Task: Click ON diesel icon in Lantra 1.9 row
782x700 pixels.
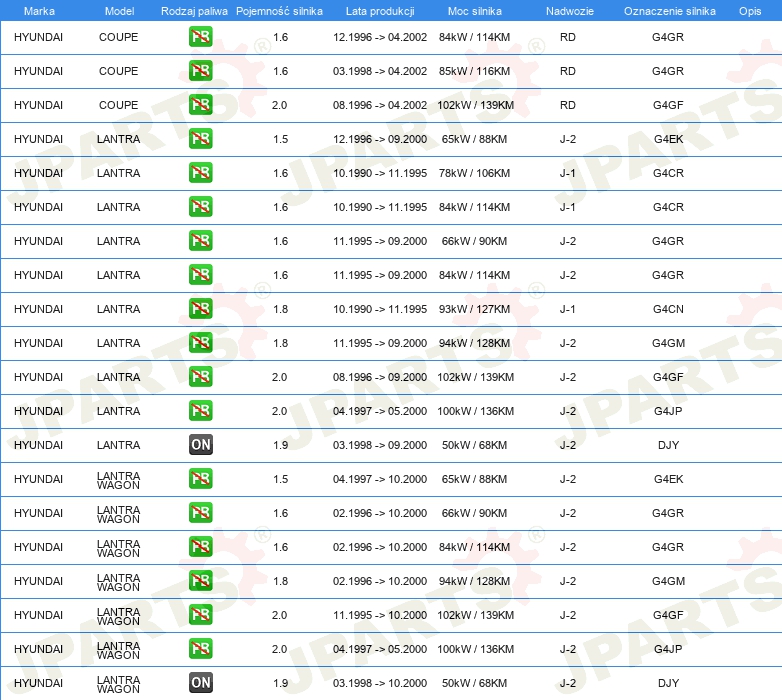Action: coord(200,445)
